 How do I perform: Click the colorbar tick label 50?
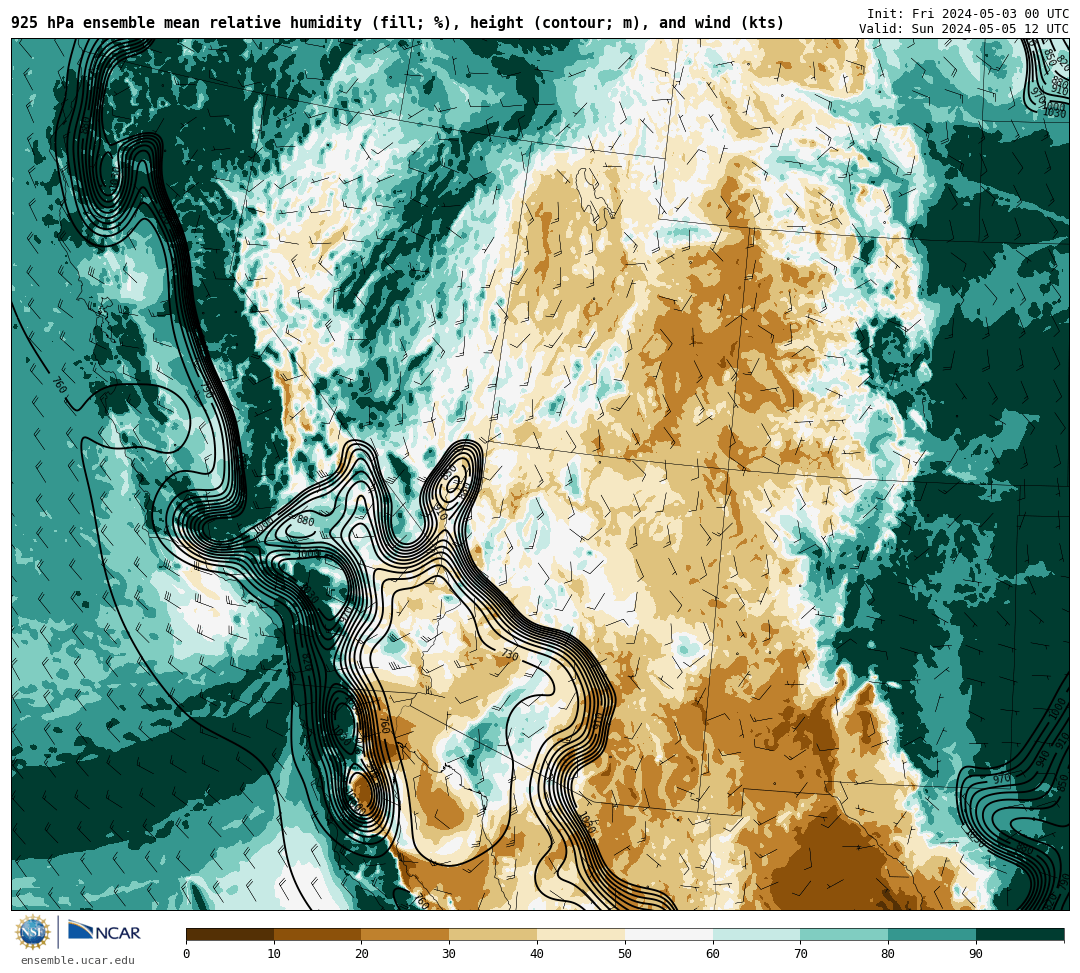[x=625, y=954]
